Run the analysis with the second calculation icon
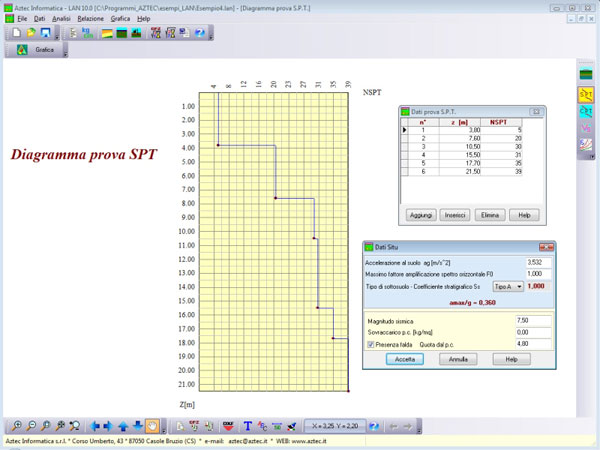This screenshot has height=450, width=600. point(170,33)
